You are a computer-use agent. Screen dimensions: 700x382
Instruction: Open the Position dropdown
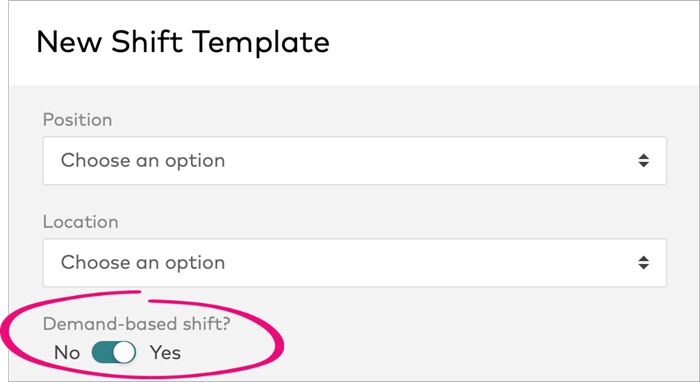tap(354, 161)
